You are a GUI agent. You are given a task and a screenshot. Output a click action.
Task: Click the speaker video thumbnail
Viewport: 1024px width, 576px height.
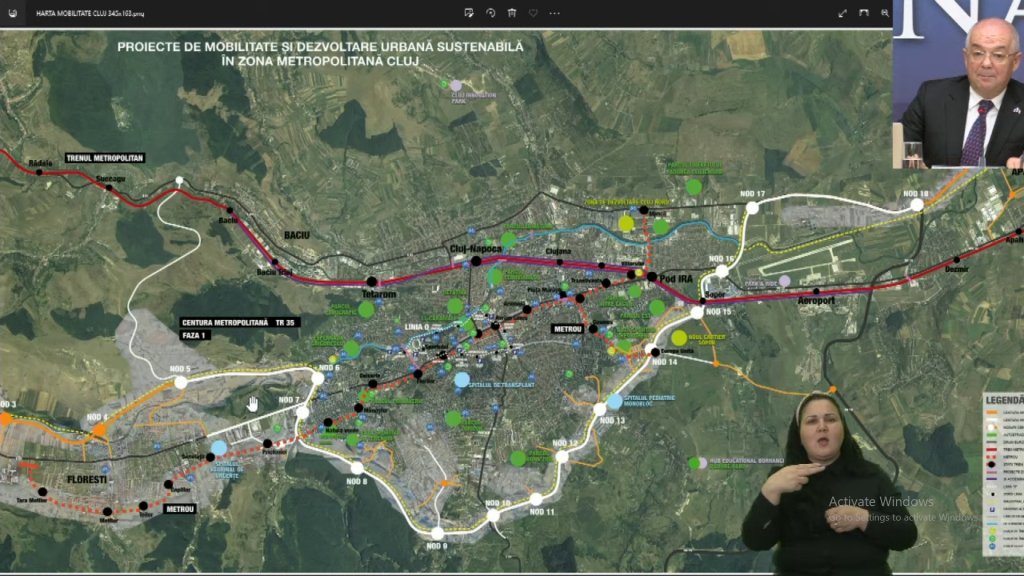click(x=958, y=84)
